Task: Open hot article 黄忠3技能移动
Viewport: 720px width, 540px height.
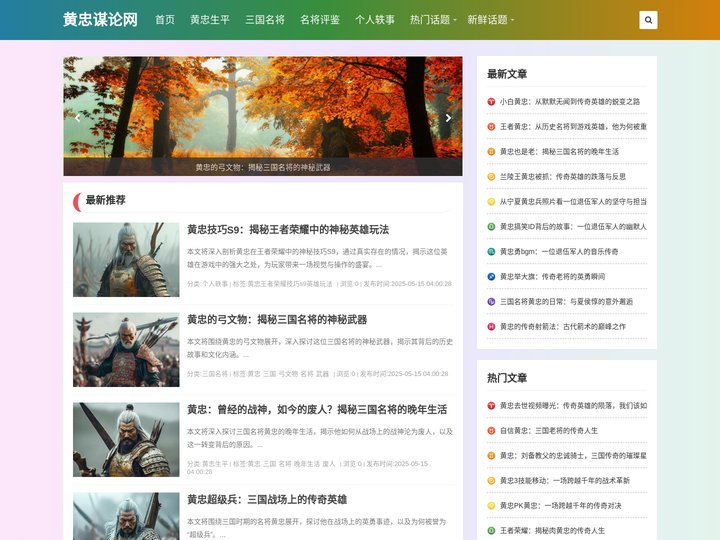Action: click(565, 481)
